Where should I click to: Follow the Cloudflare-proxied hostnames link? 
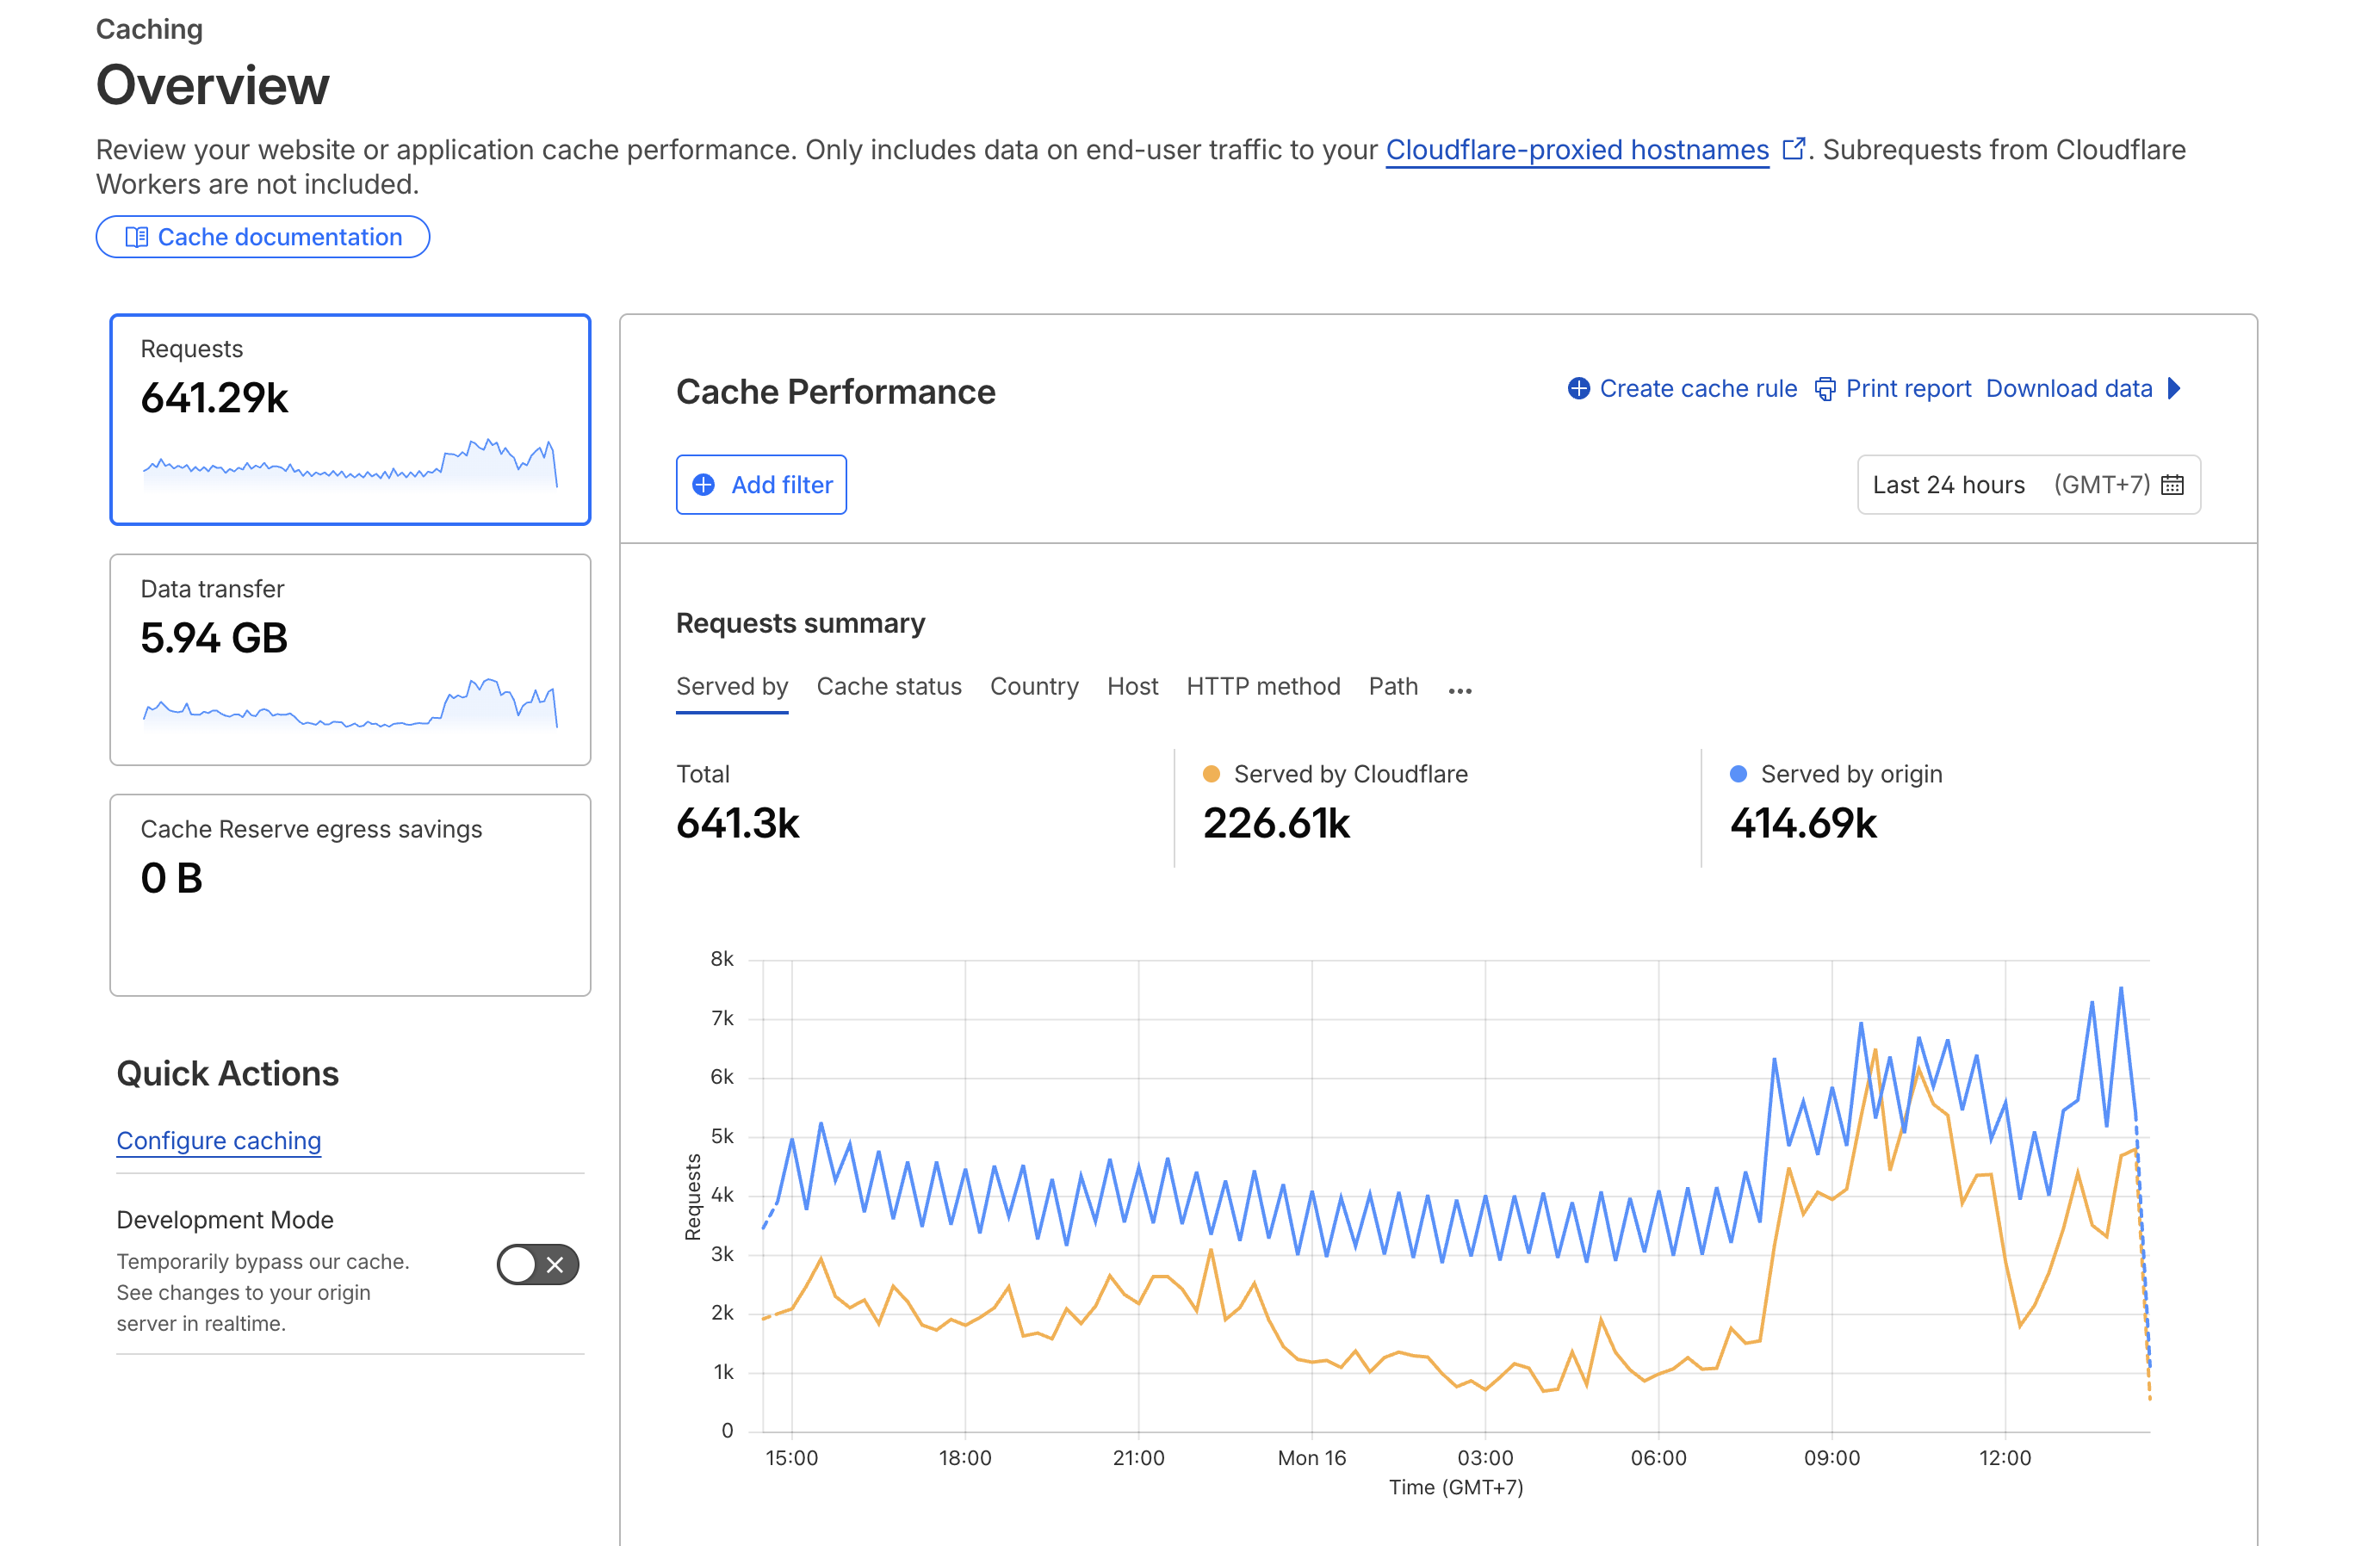pos(1577,149)
